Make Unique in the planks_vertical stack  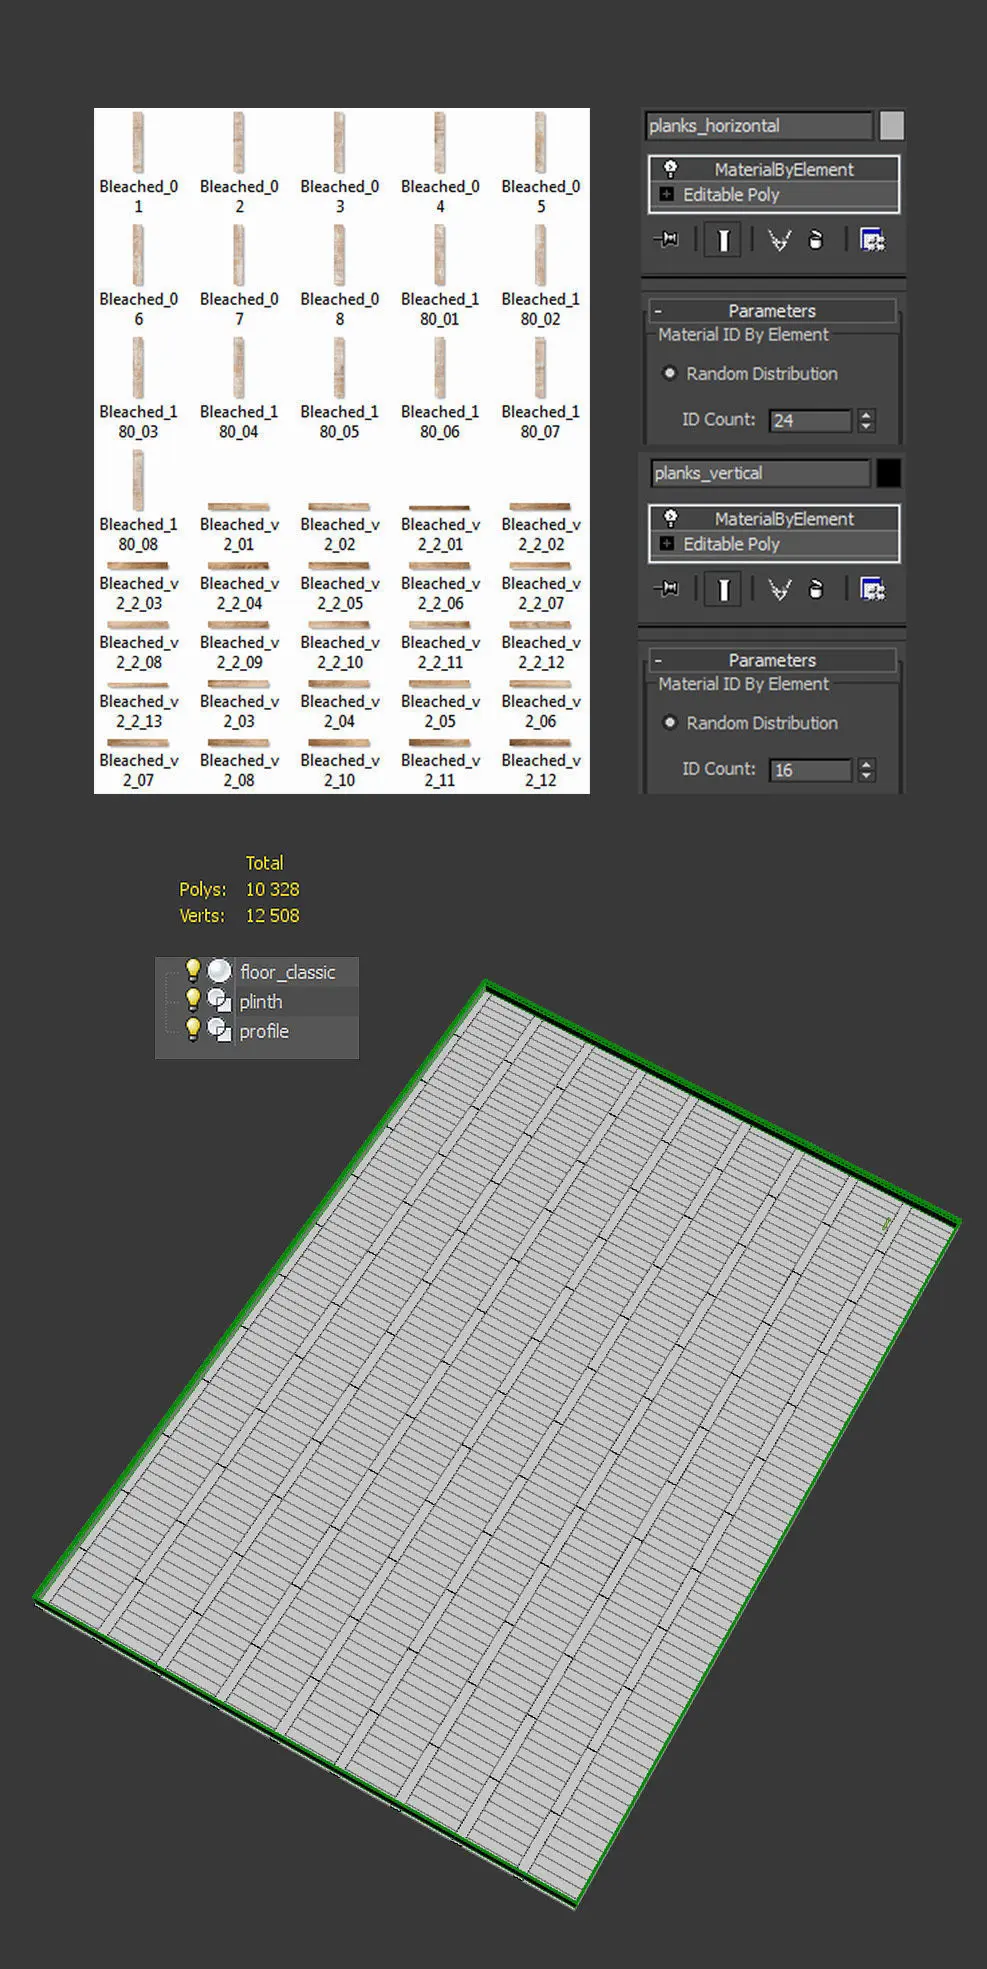[779, 589]
